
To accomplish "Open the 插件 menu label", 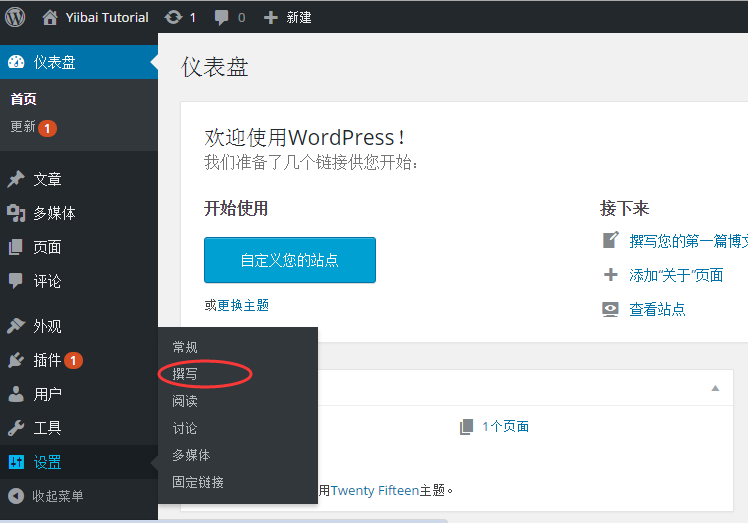I will click(47, 360).
